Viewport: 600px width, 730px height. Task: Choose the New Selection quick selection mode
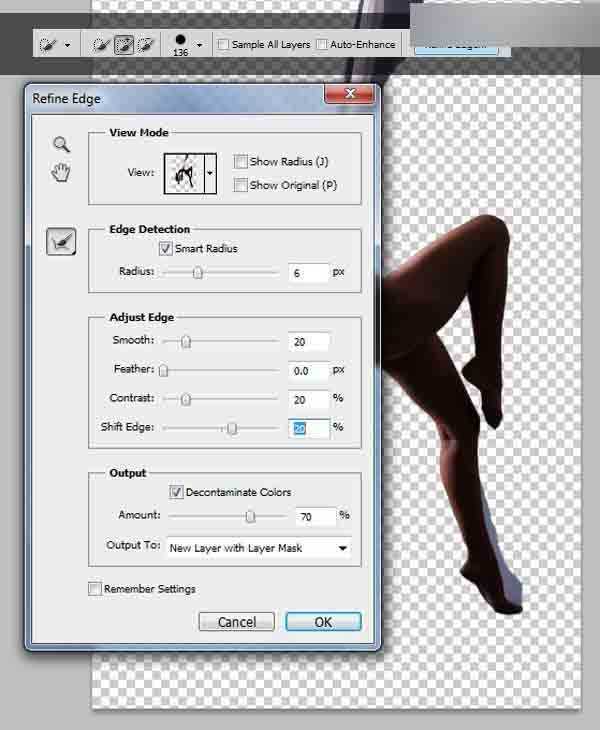pos(100,45)
